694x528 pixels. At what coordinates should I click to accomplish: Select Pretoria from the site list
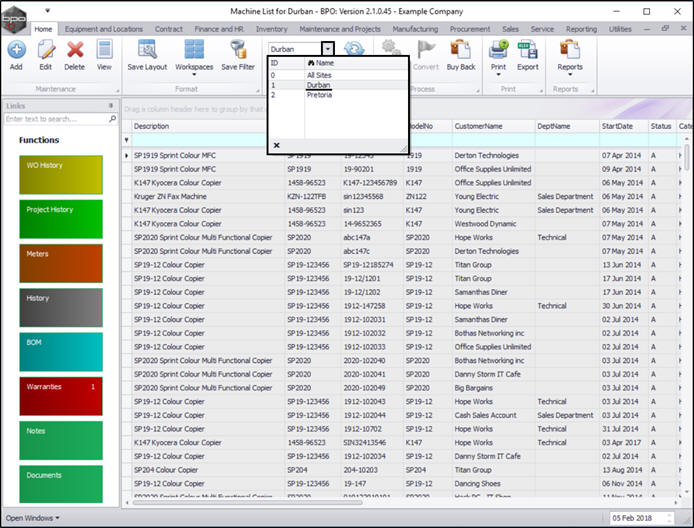pyautogui.click(x=320, y=95)
